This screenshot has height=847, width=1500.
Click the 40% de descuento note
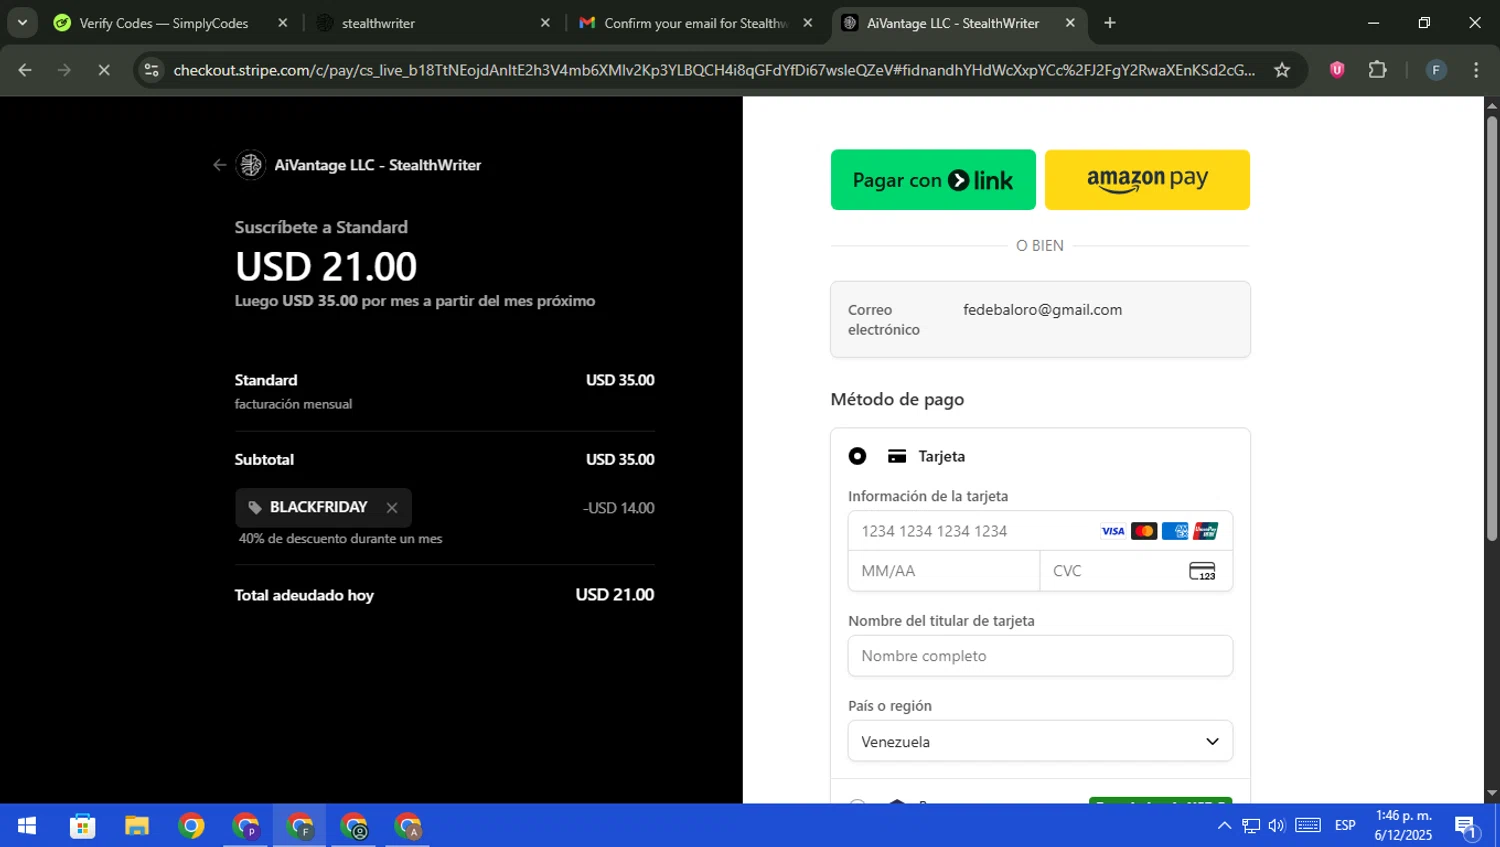pyautogui.click(x=340, y=539)
